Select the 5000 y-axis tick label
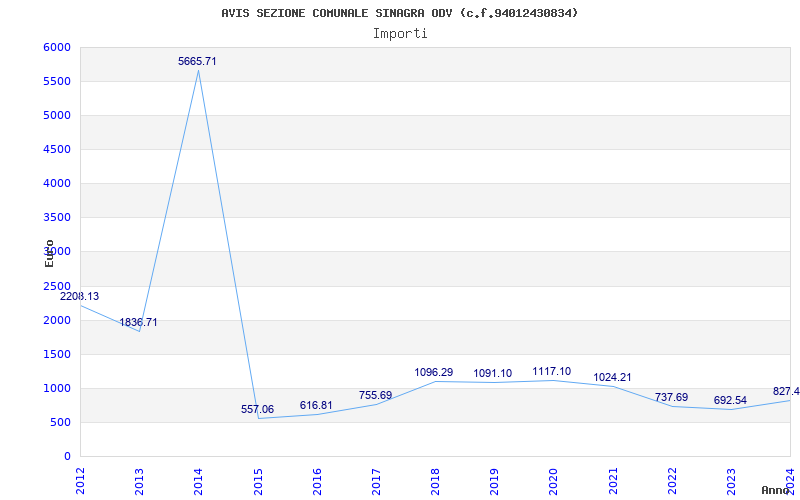Image resolution: width=800 pixels, height=500 pixels. (57, 115)
